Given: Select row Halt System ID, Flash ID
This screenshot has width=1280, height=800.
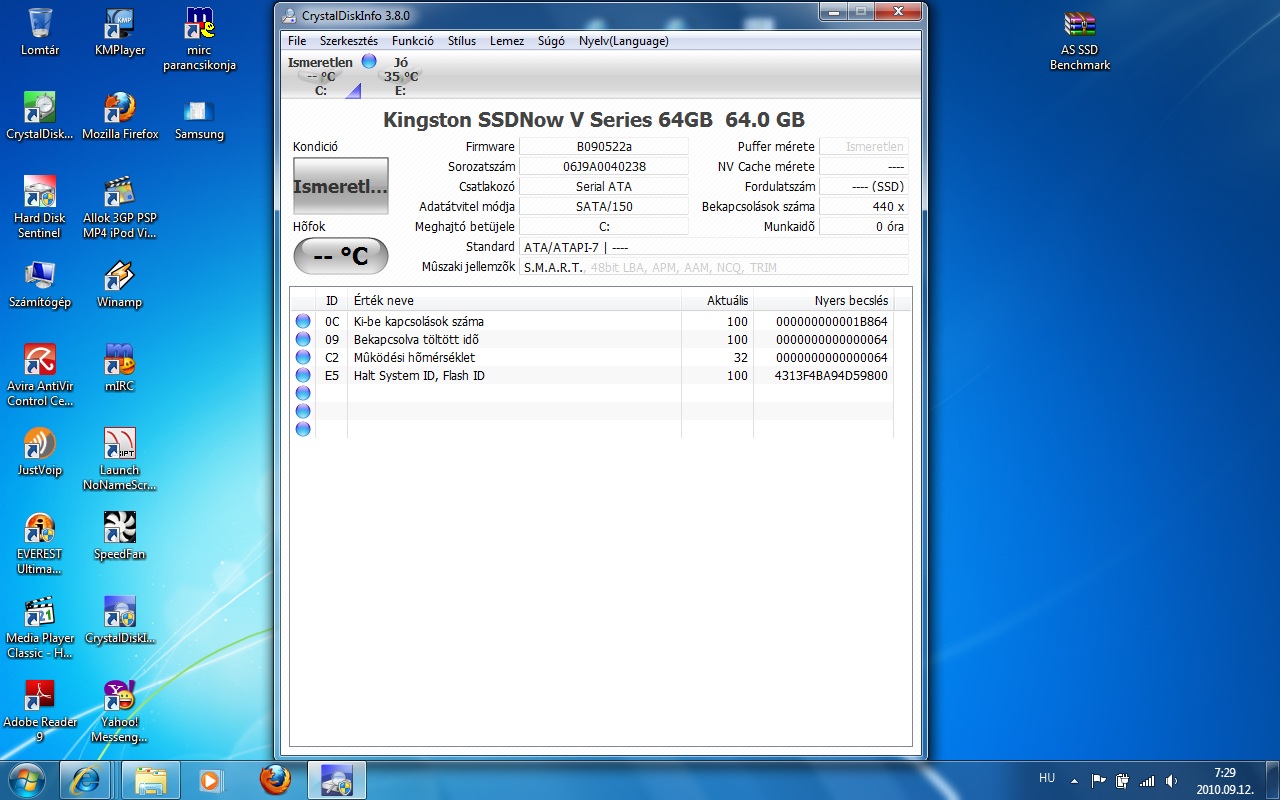Looking at the screenshot, I should tap(592, 375).
